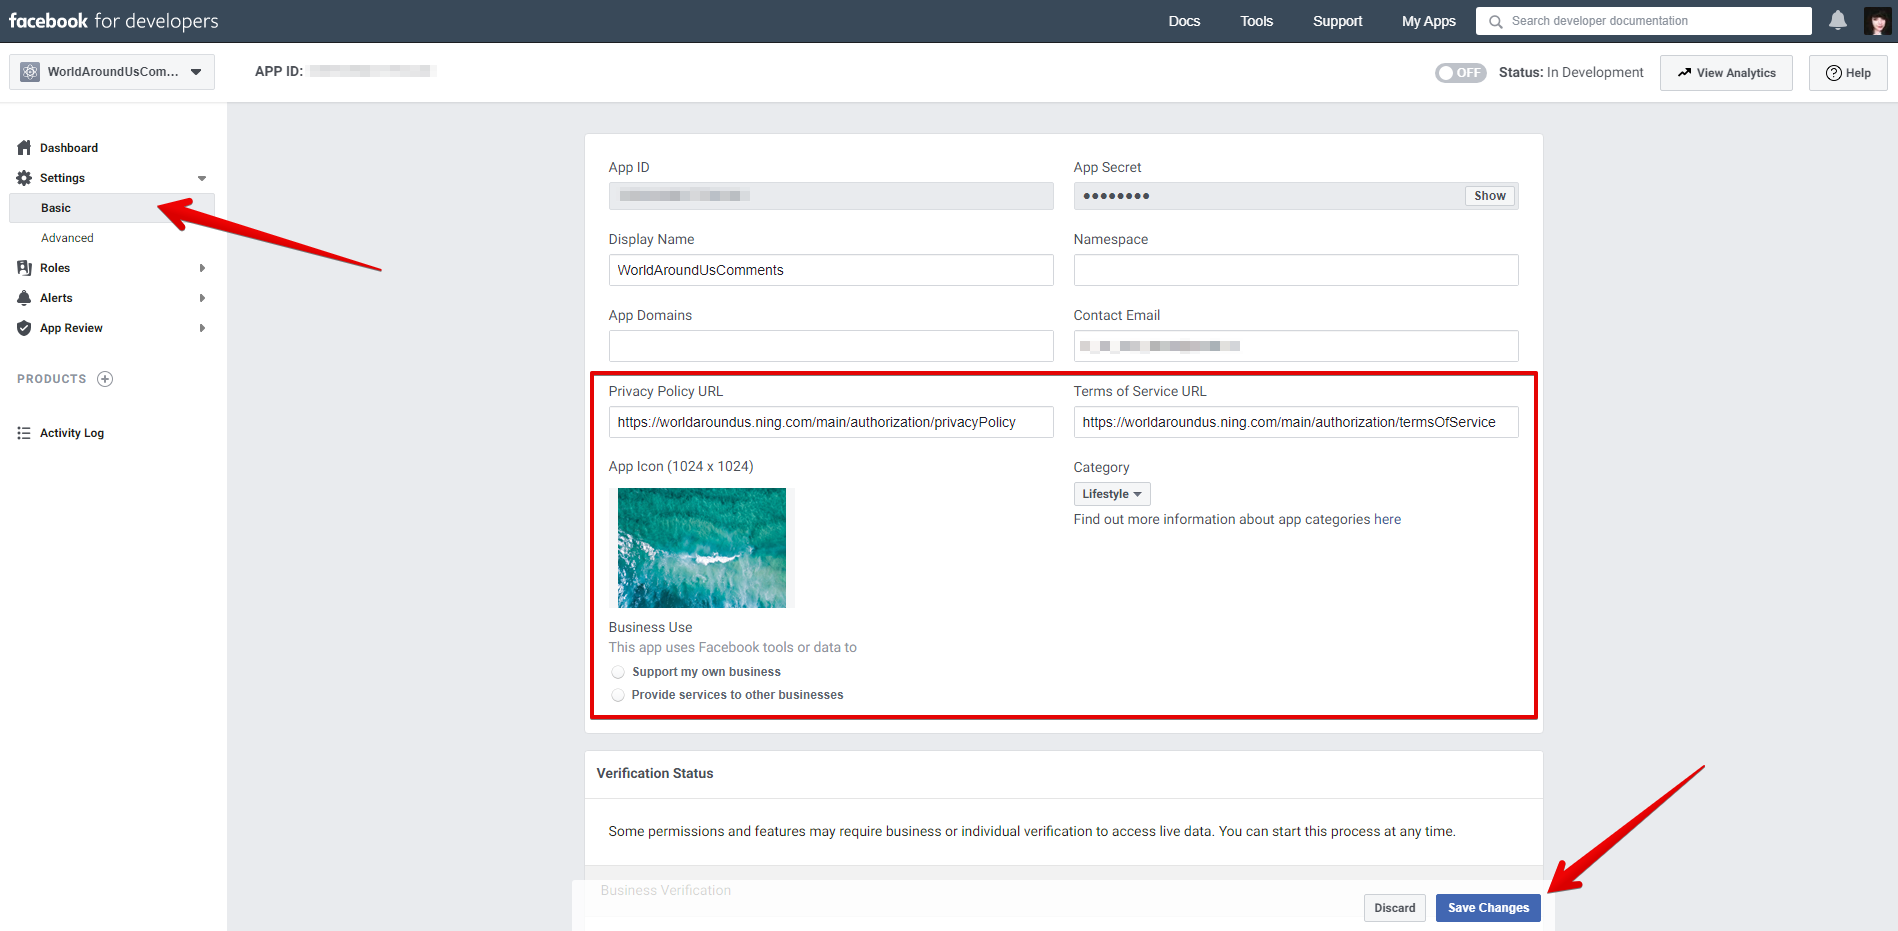Click the Dashboard house icon

(24, 148)
